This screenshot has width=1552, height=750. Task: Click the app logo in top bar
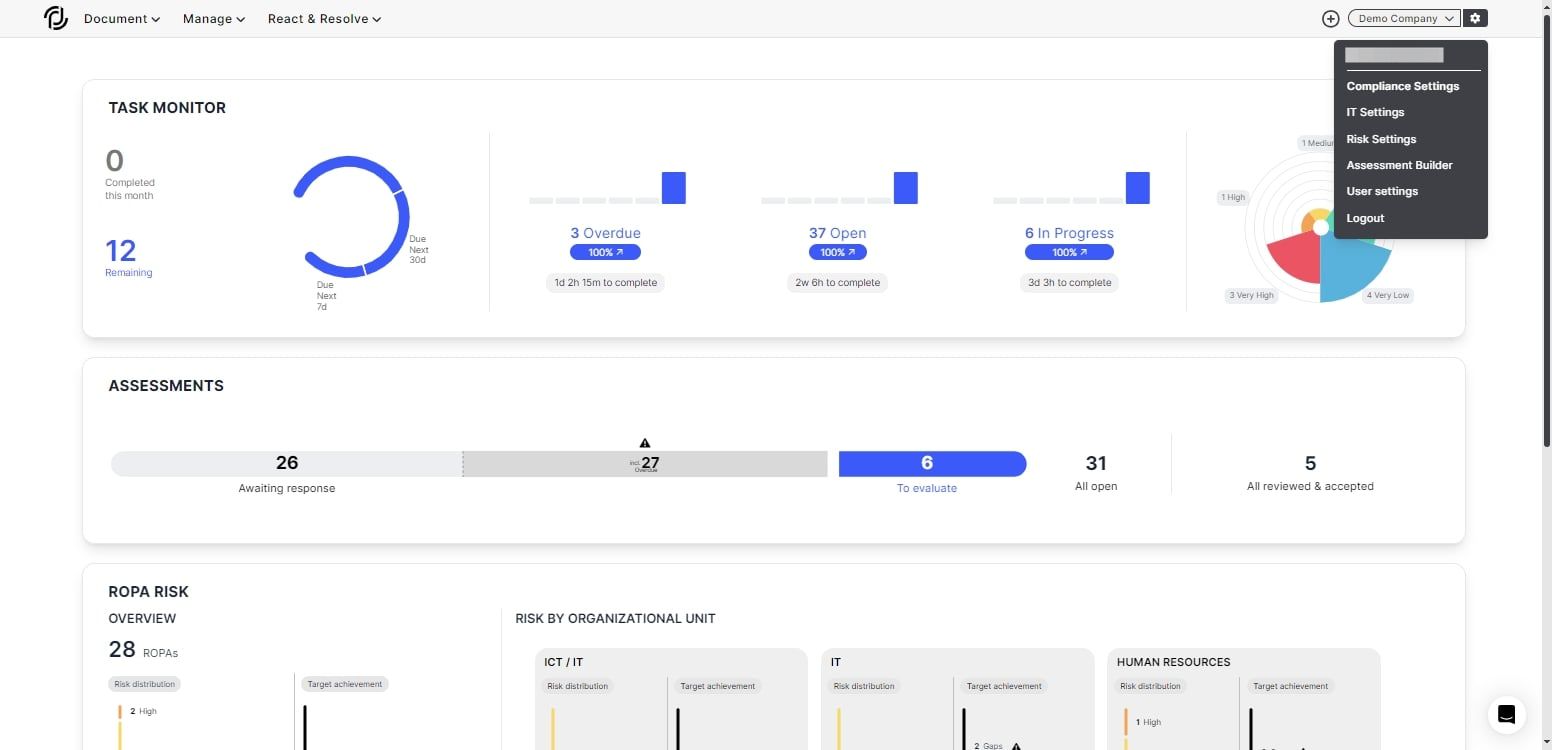[56, 18]
